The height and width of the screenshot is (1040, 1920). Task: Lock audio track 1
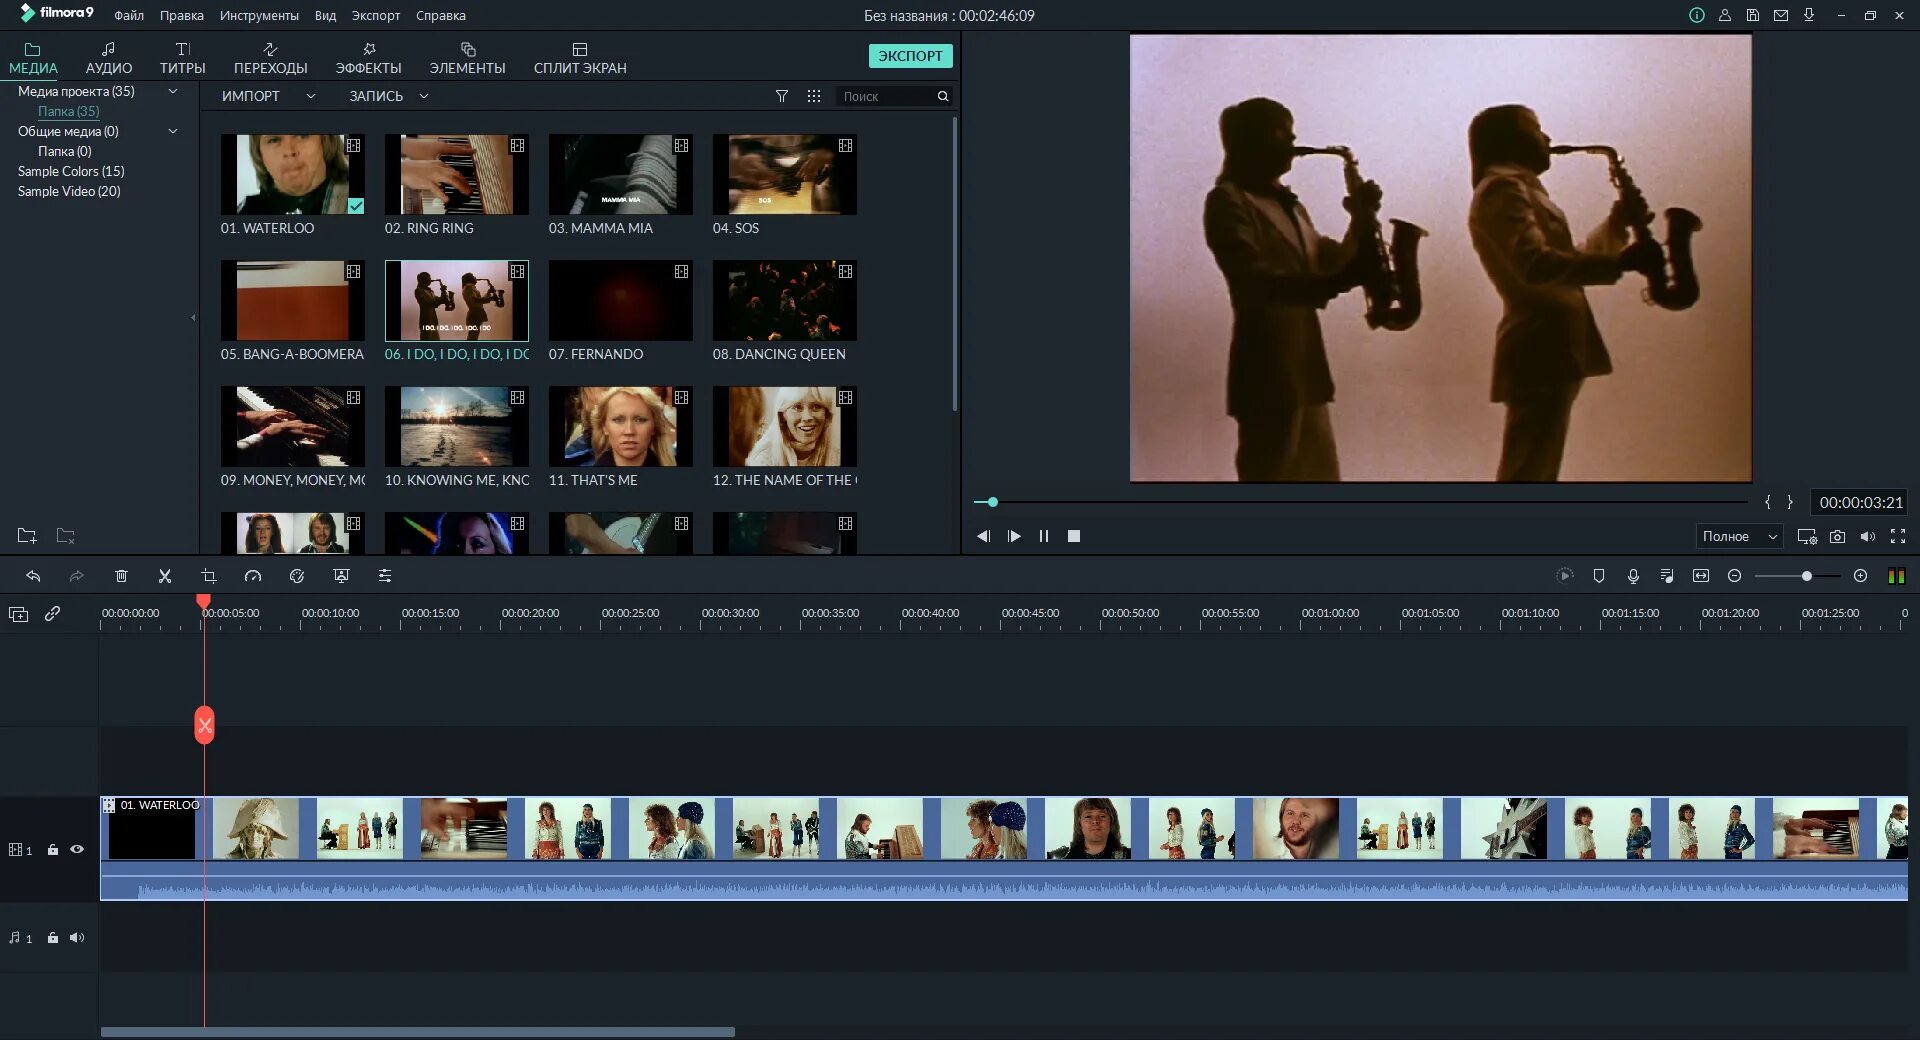click(x=53, y=938)
